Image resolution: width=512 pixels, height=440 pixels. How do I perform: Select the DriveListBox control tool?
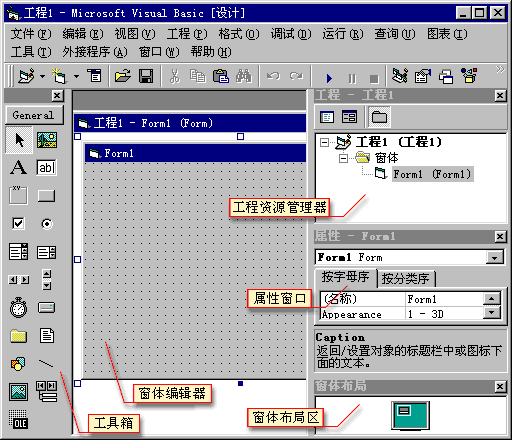coord(46,308)
